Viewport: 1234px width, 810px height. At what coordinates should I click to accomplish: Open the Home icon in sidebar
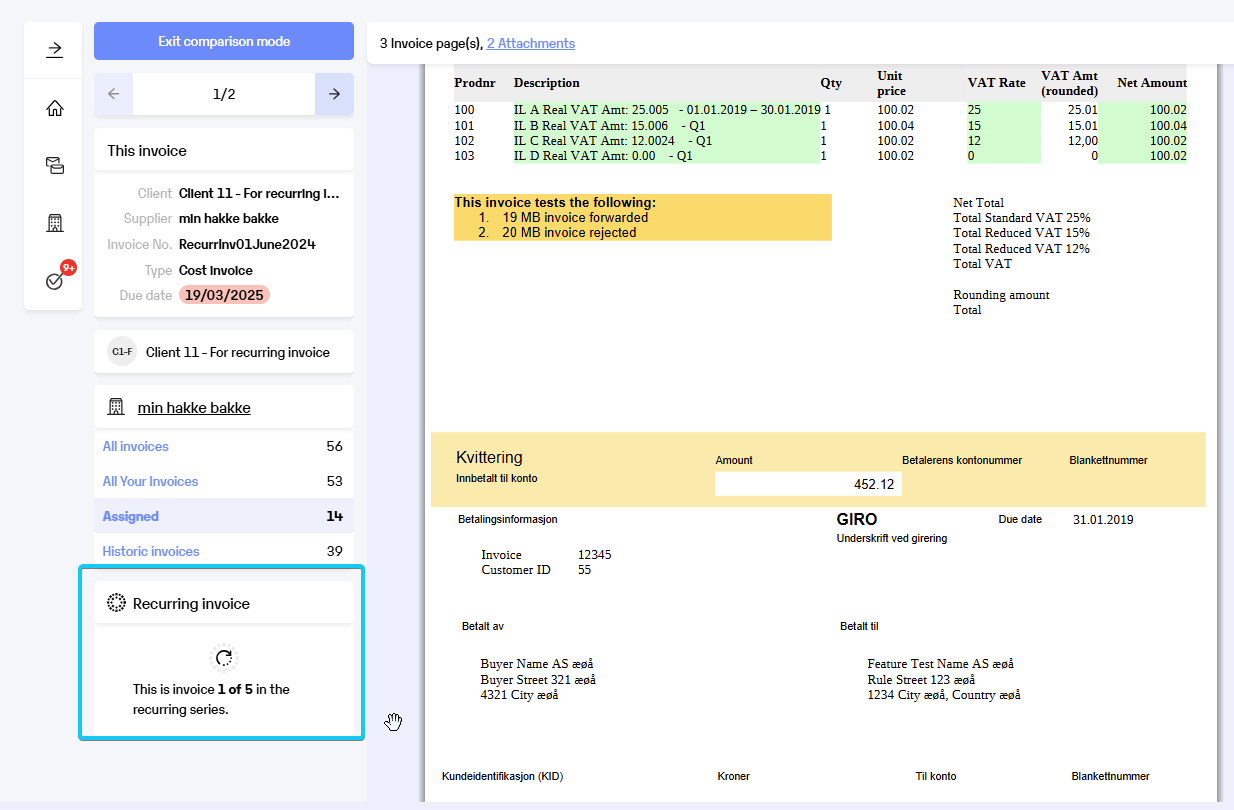[54, 108]
